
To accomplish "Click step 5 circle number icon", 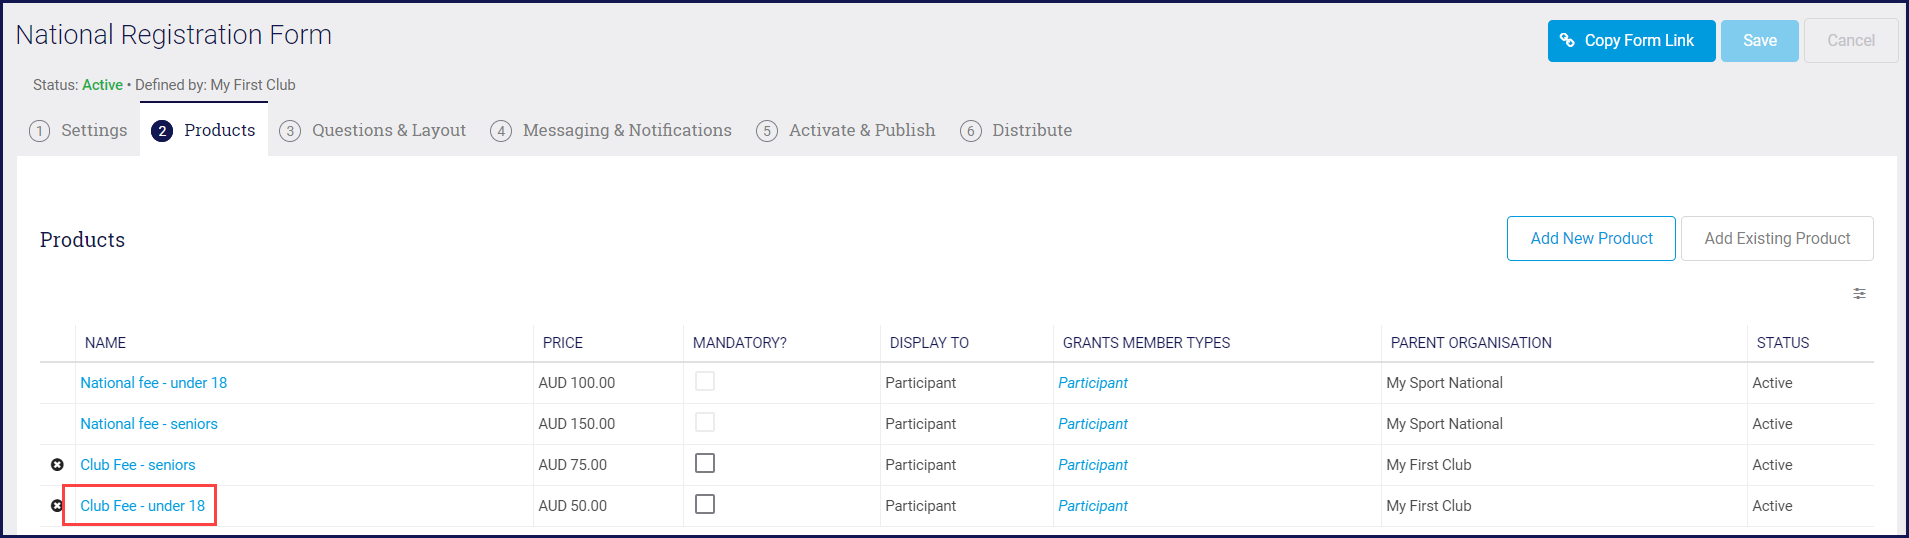I will pos(767,131).
